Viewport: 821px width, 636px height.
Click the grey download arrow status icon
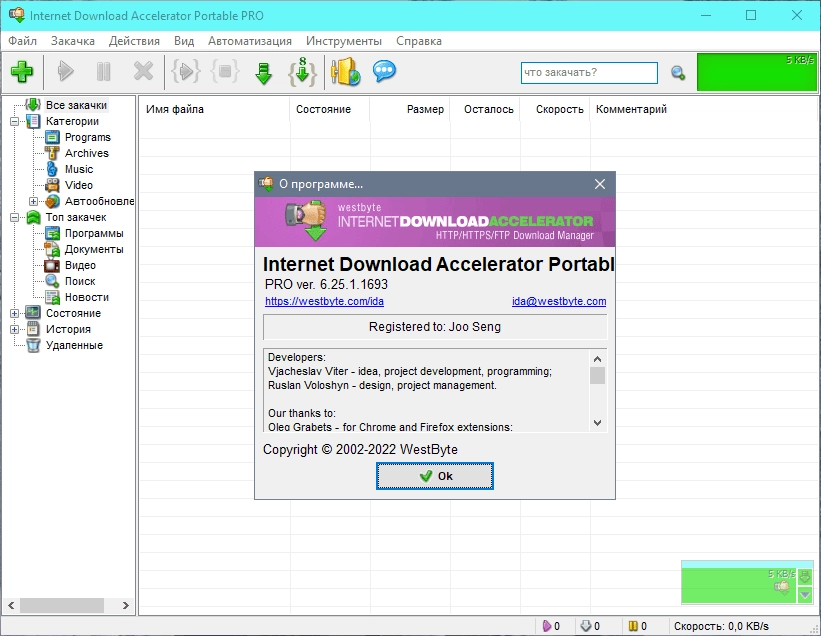pyautogui.click(x=586, y=626)
